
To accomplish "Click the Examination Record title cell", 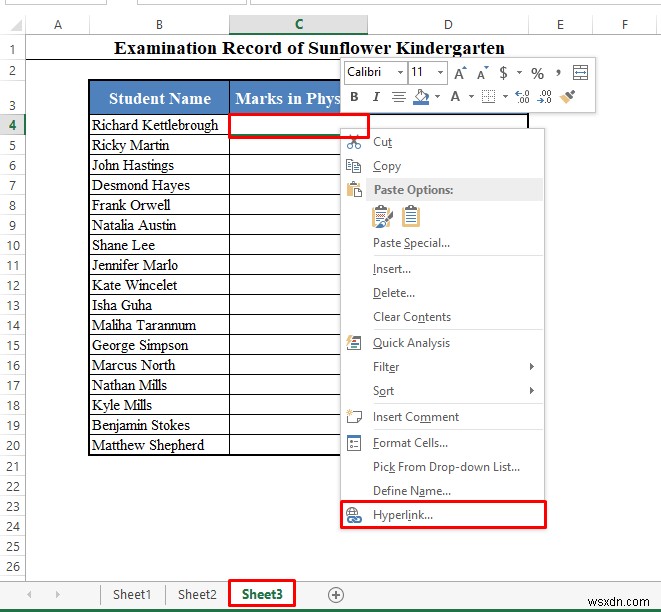I will pos(309,48).
